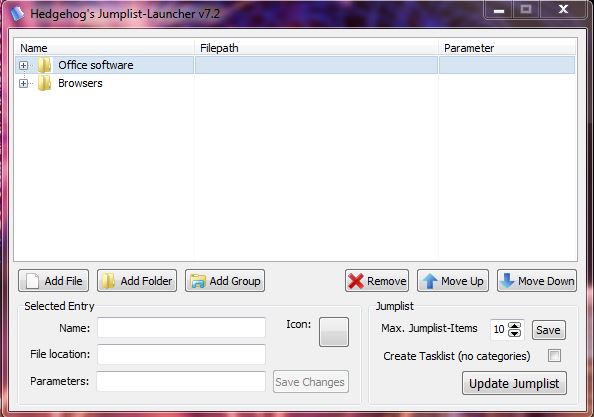Viewport: 594px width, 417px height.
Task: Click the red X Remove icon
Action: (356, 281)
